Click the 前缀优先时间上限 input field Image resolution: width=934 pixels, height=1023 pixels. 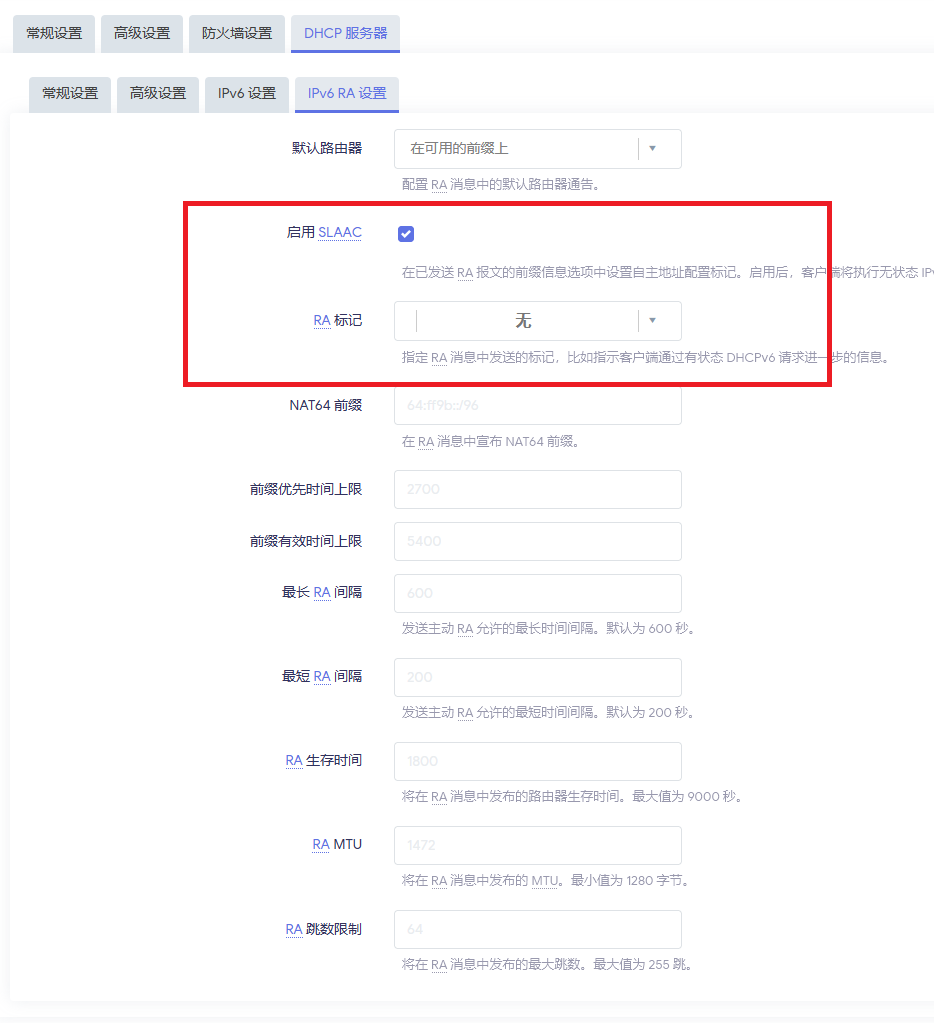pyautogui.click(x=537, y=490)
